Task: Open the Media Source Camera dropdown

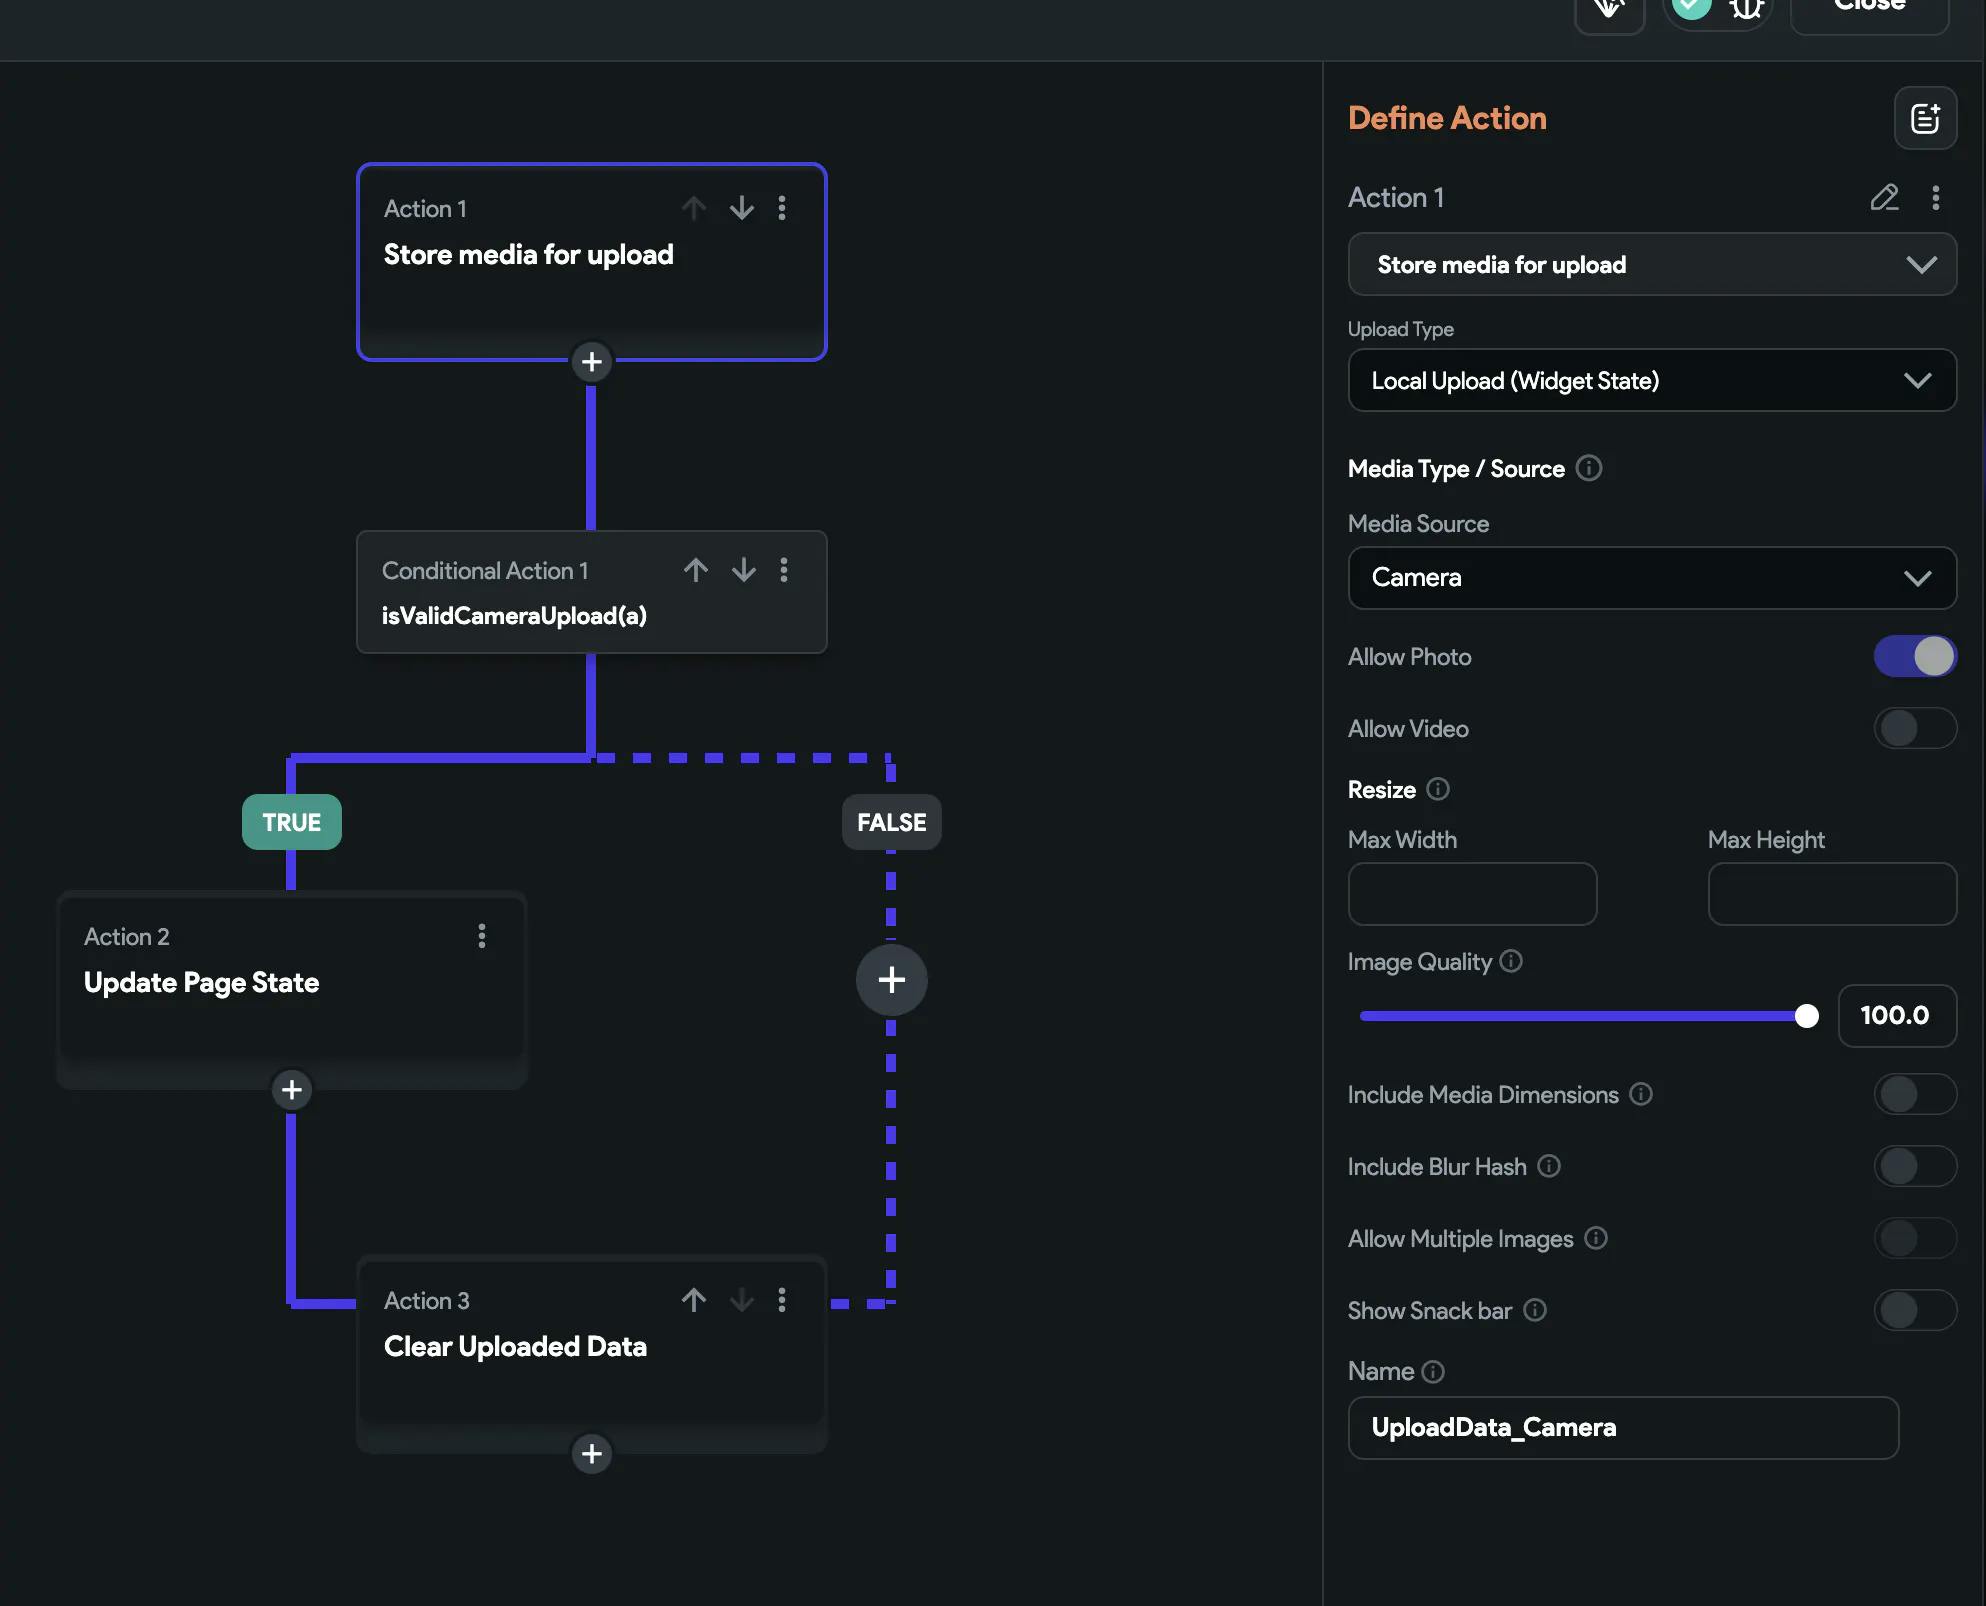Action: (x=1651, y=577)
